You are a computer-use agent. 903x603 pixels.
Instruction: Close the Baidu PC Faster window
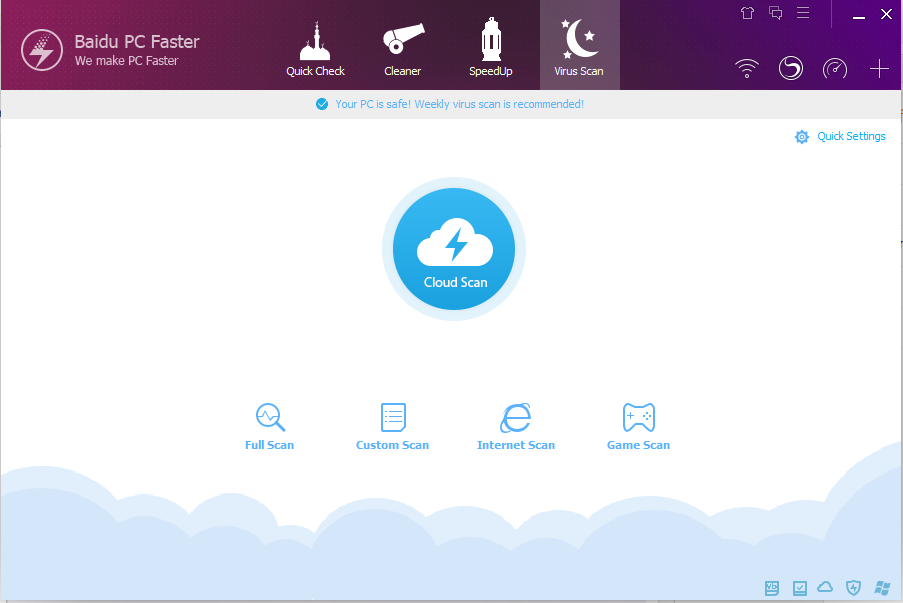pyautogui.click(x=886, y=14)
